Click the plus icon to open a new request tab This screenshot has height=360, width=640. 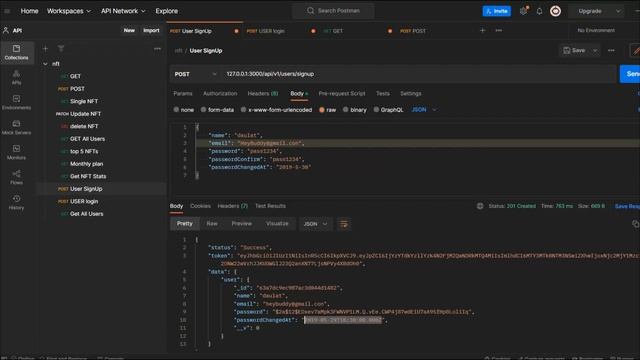[x=482, y=30]
